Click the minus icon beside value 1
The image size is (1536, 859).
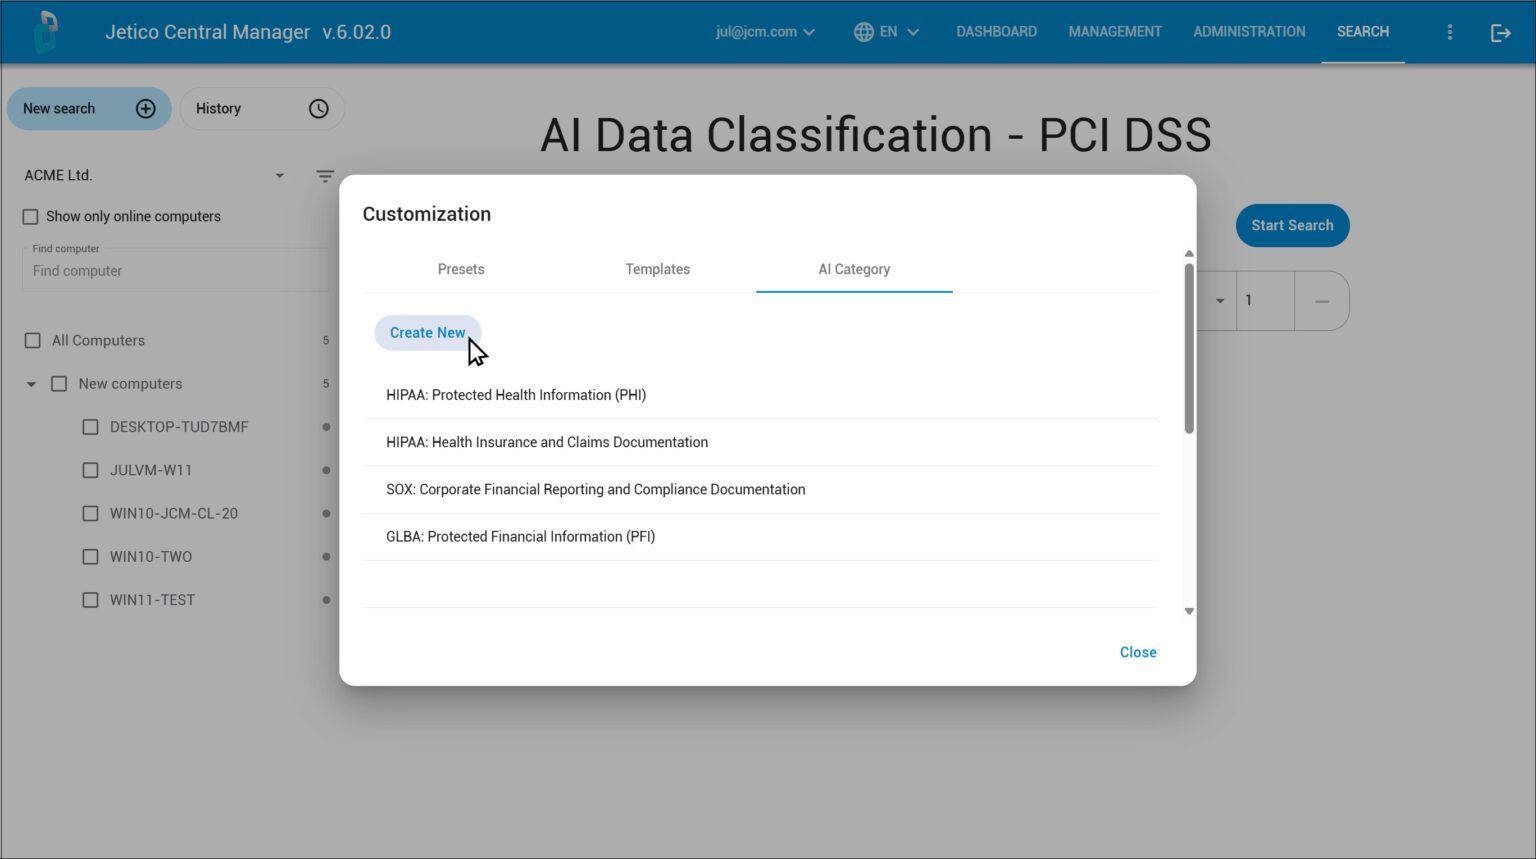point(1321,301)
